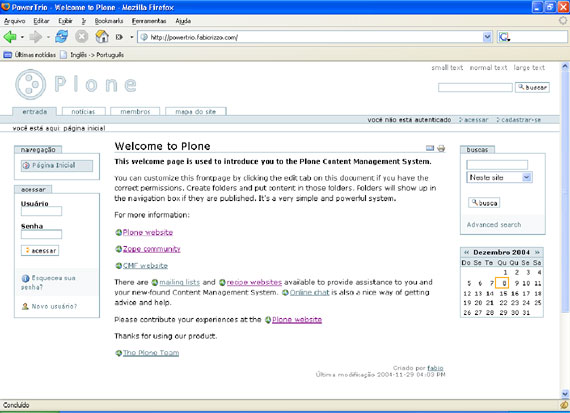
Task: Click the Senha password field
Action: (41, 234)
